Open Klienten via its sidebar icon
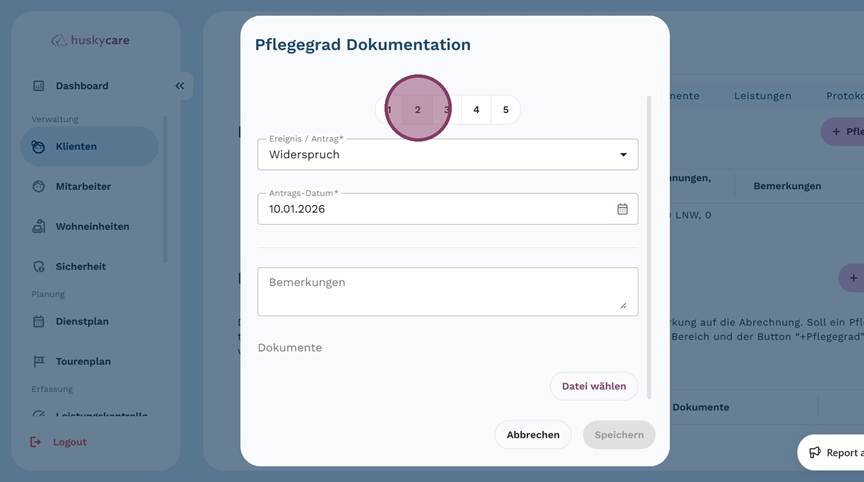This screenshot has height=482, width=864. [38, 147]
